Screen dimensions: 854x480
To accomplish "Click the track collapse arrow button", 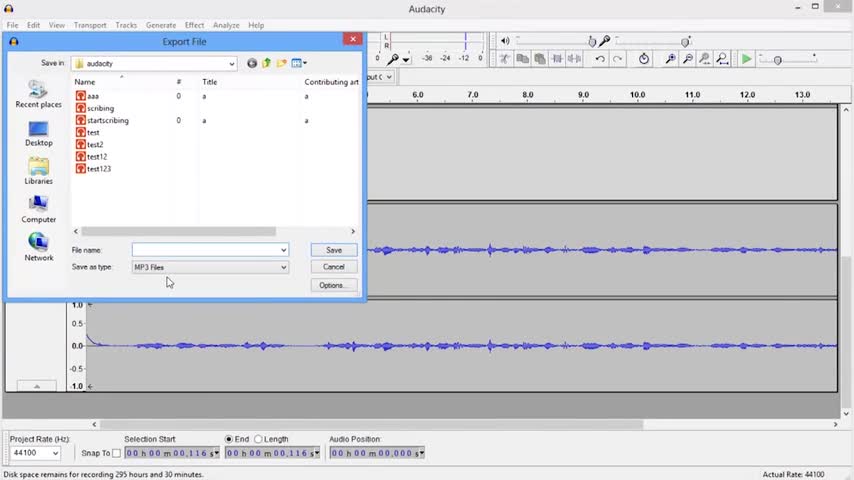I will (36, 386).
